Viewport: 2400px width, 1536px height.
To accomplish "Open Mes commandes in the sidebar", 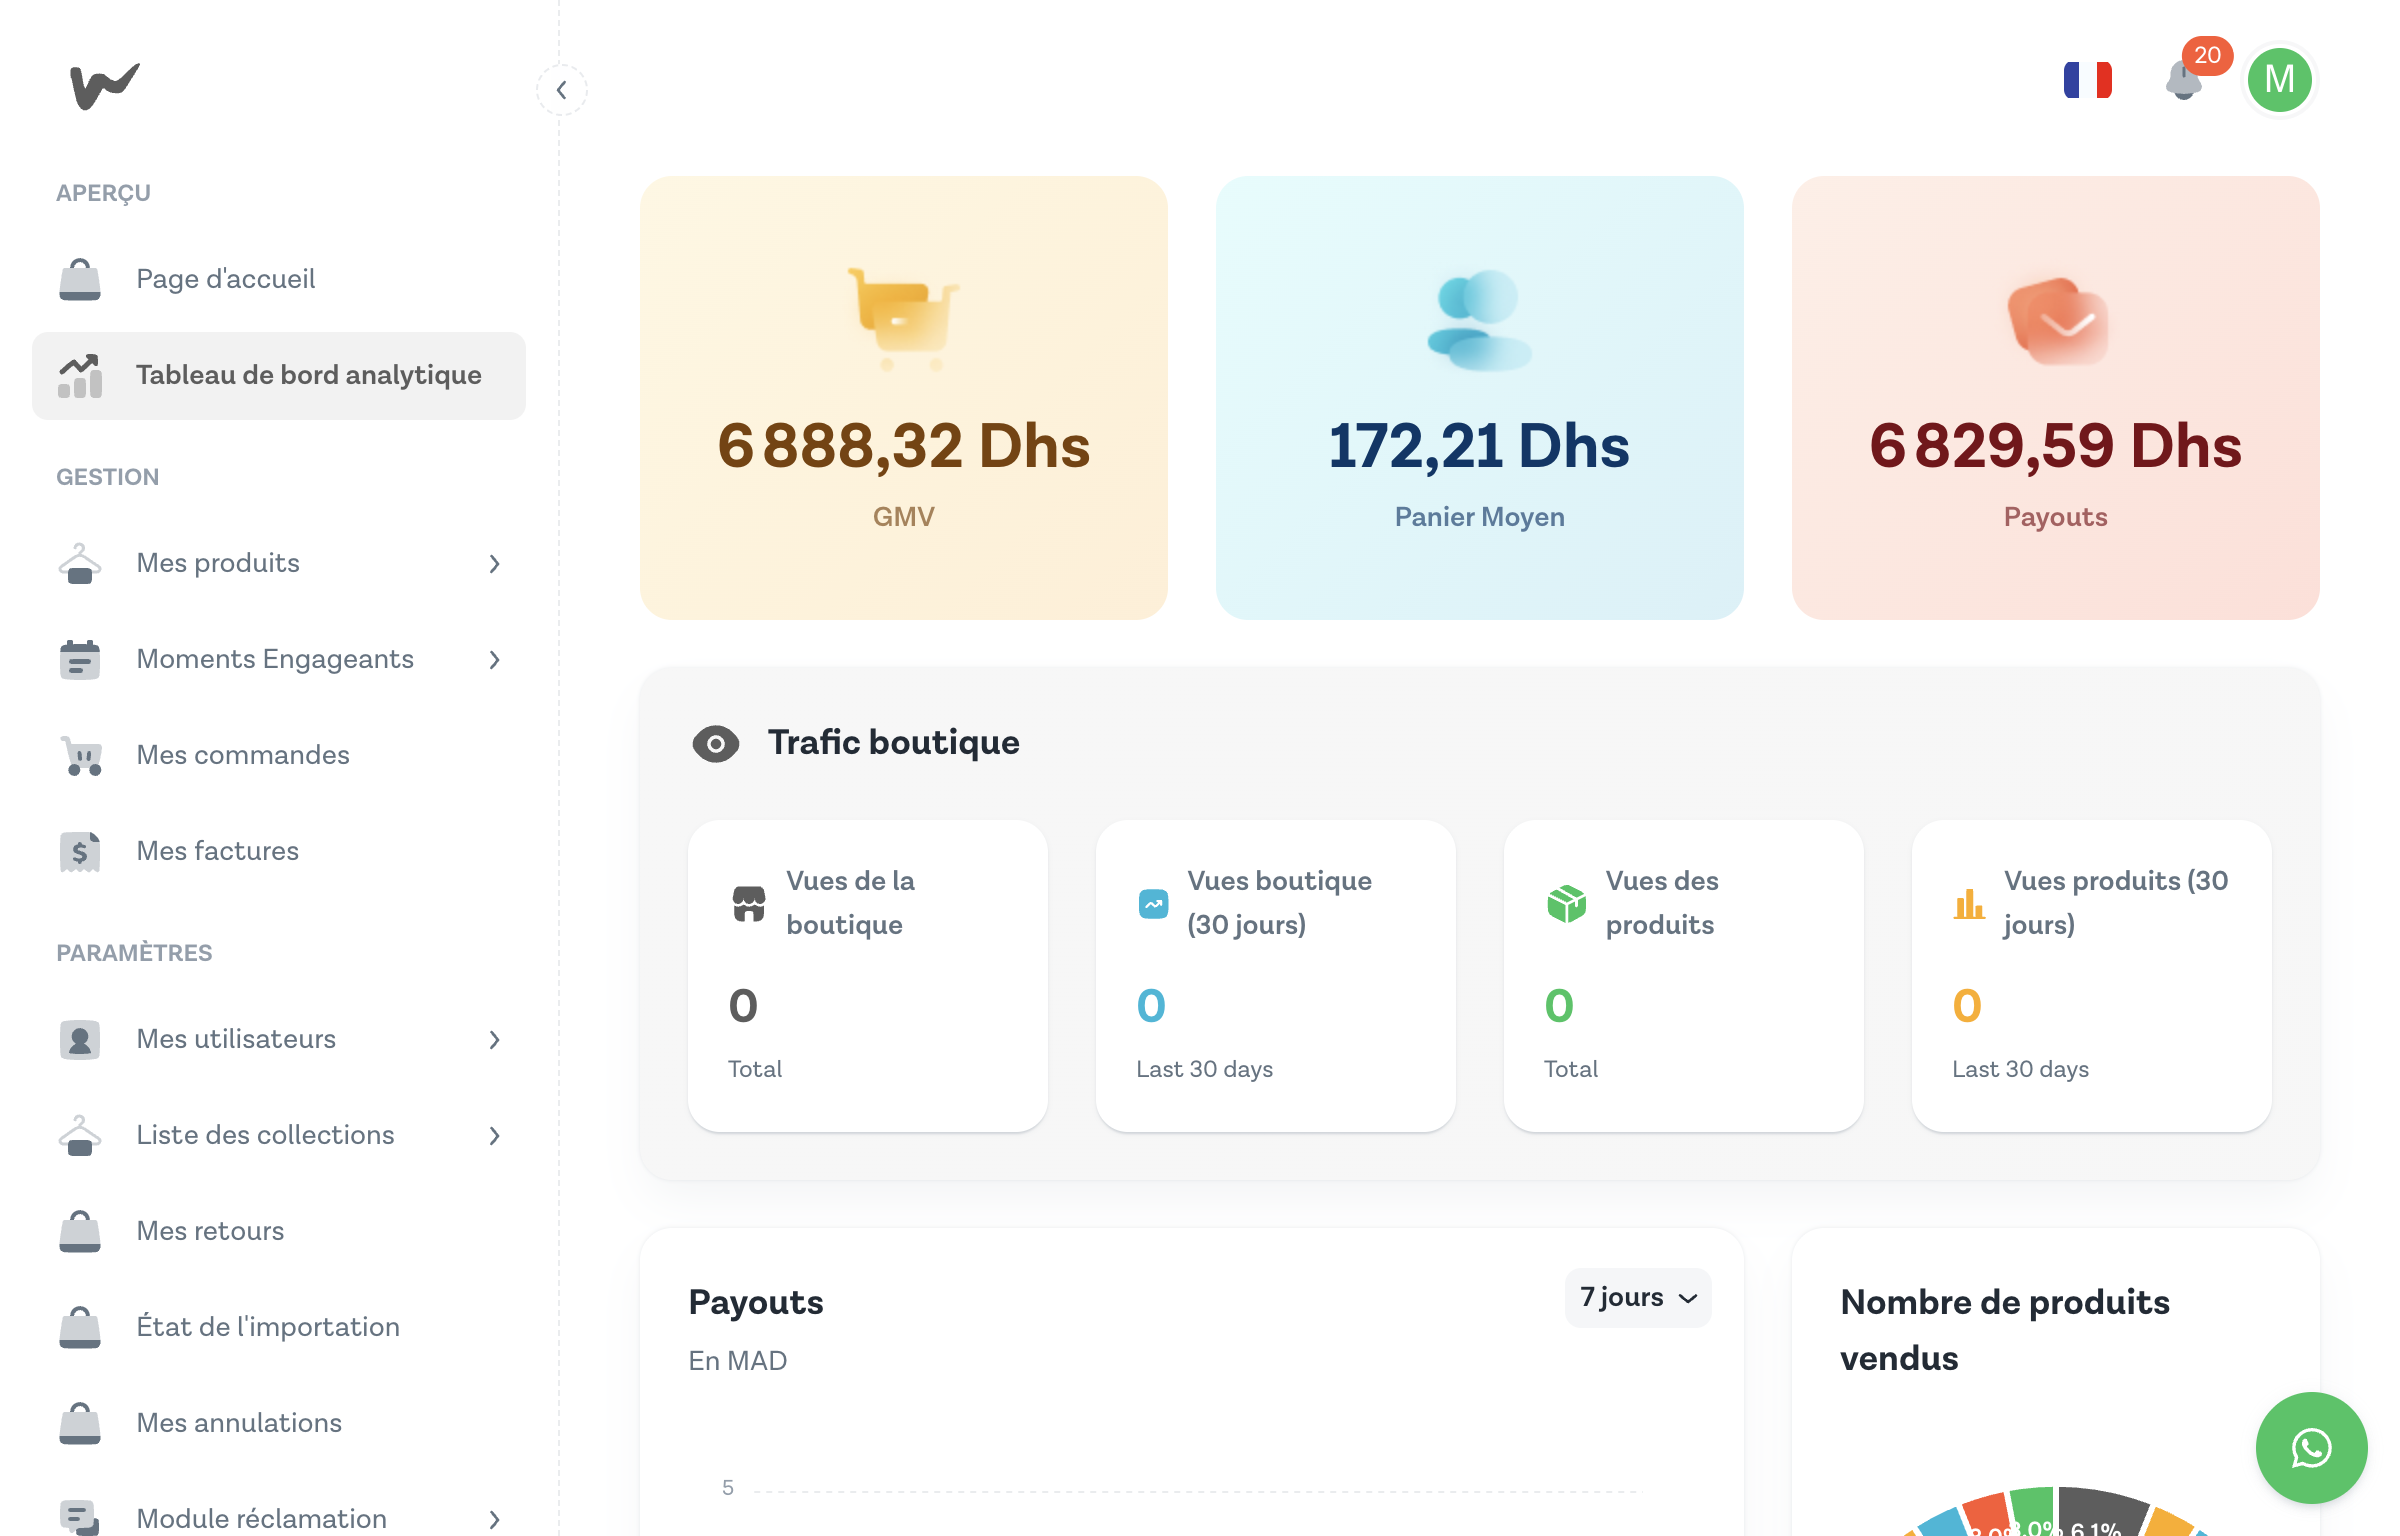I will click(x=242, y=755).
